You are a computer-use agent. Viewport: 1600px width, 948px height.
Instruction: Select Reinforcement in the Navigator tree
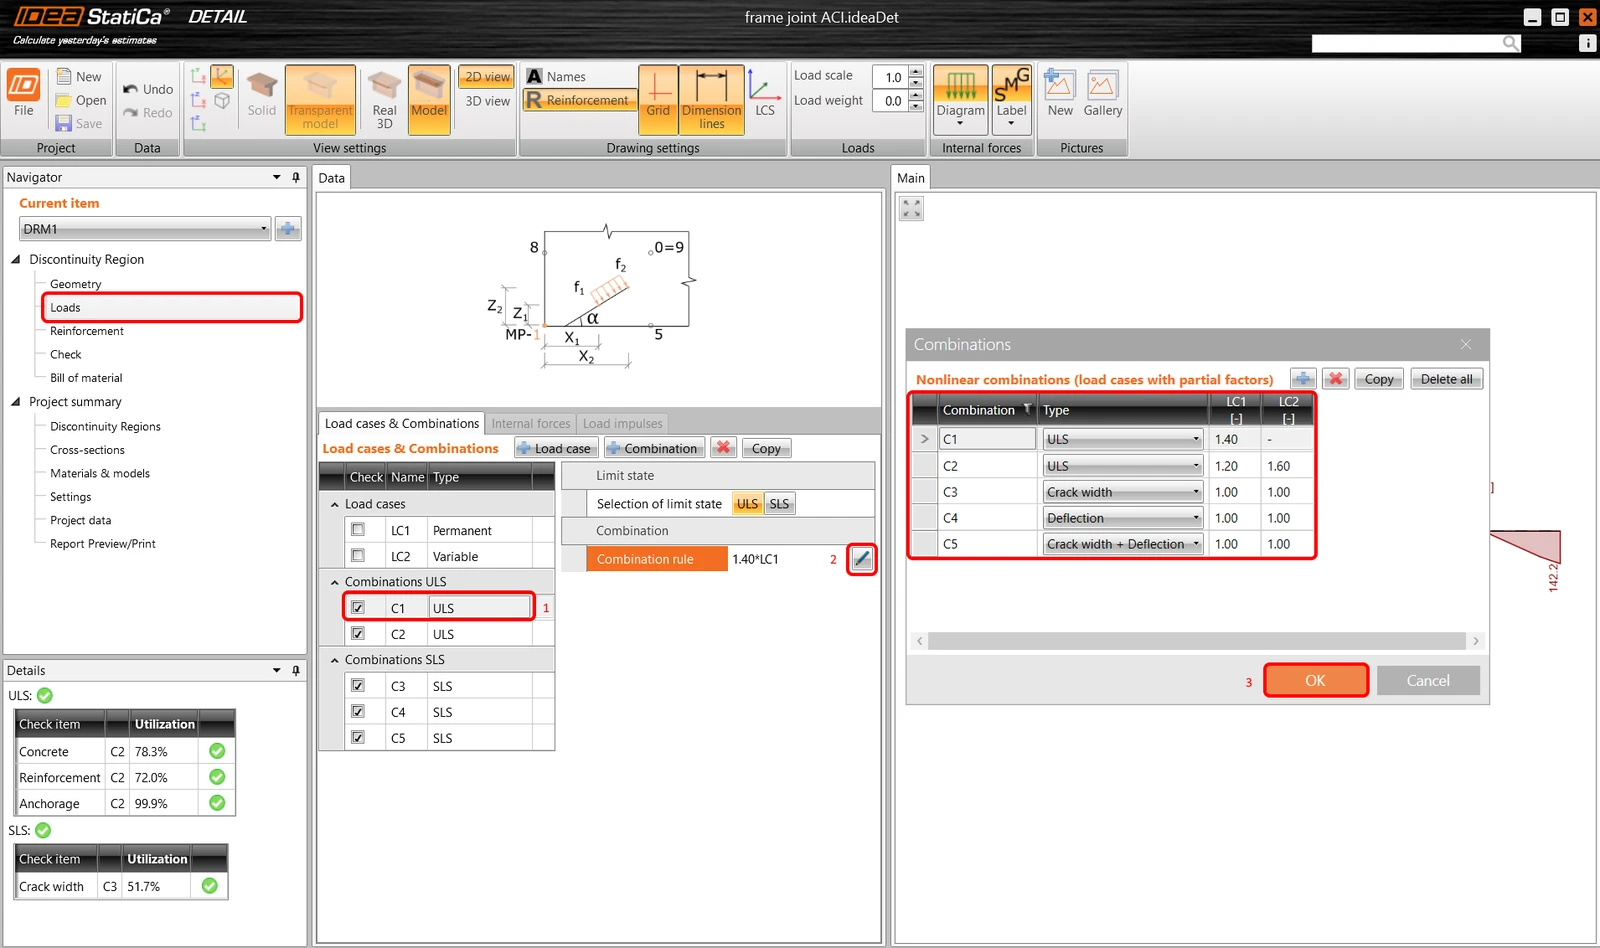[x=87, y=331]
